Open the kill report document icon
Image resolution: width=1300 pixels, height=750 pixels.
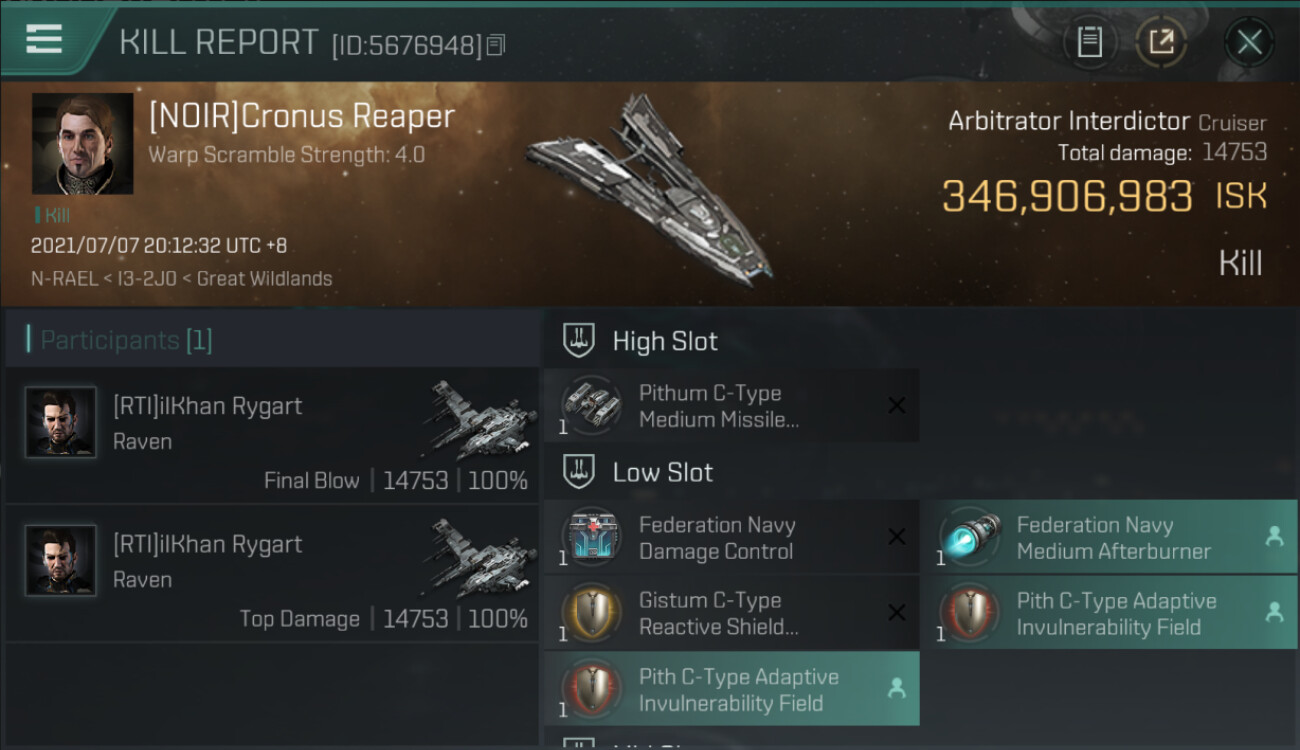click(x=1089, y=42)
